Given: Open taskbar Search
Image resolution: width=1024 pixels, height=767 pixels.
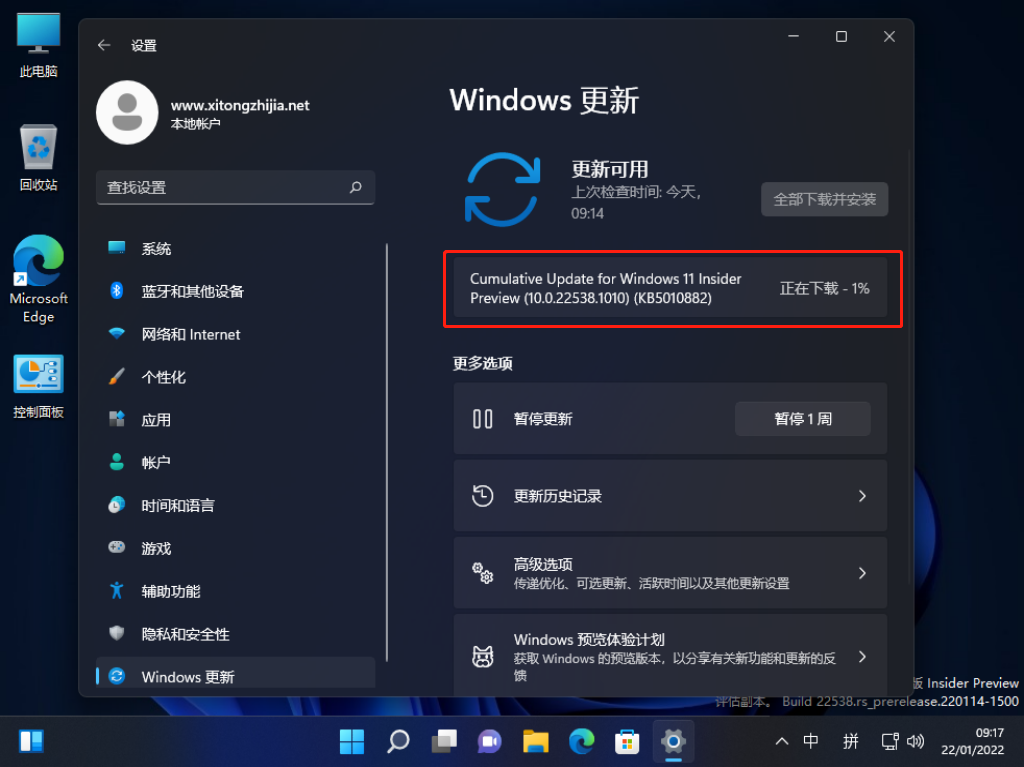Looking at the screenshot, I should coord(398,742).
